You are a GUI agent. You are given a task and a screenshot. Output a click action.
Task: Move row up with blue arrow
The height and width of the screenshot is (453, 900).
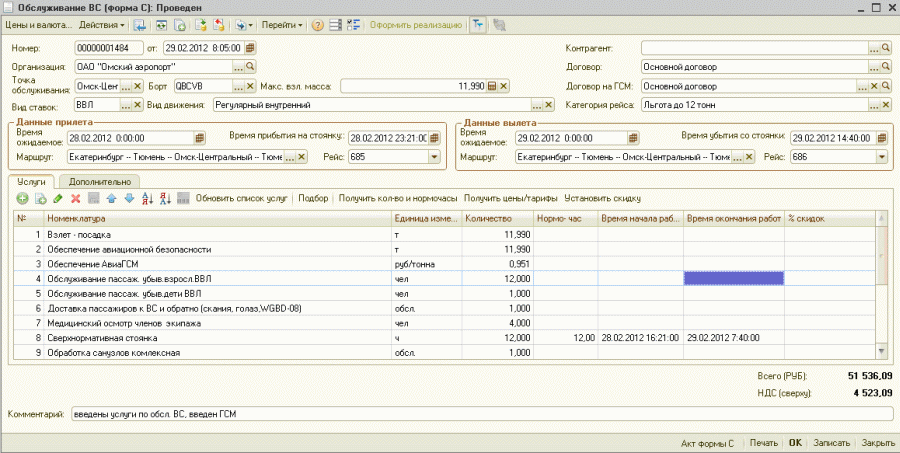click(111, 199)
